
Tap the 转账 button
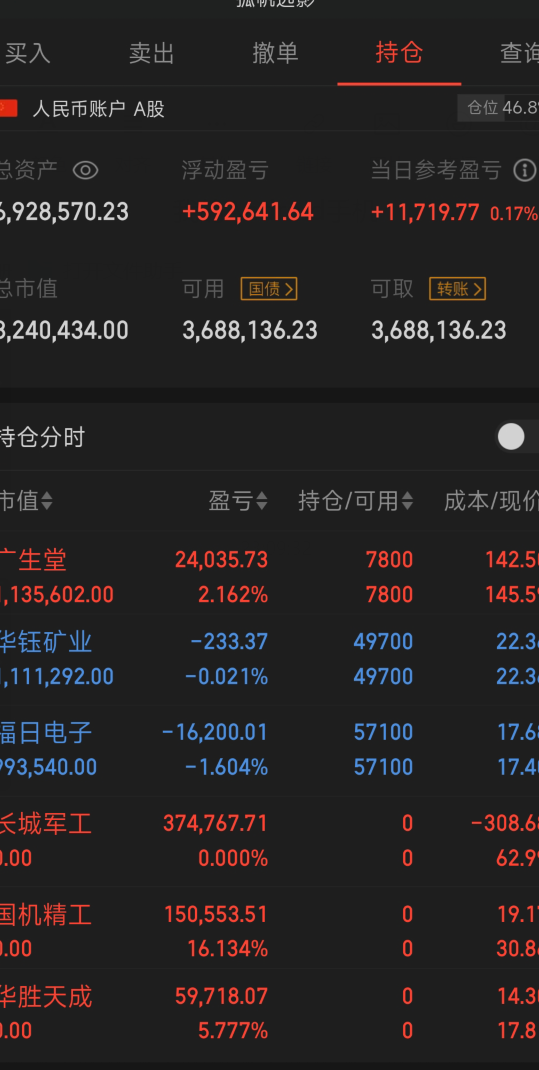(x=457, y=289)
